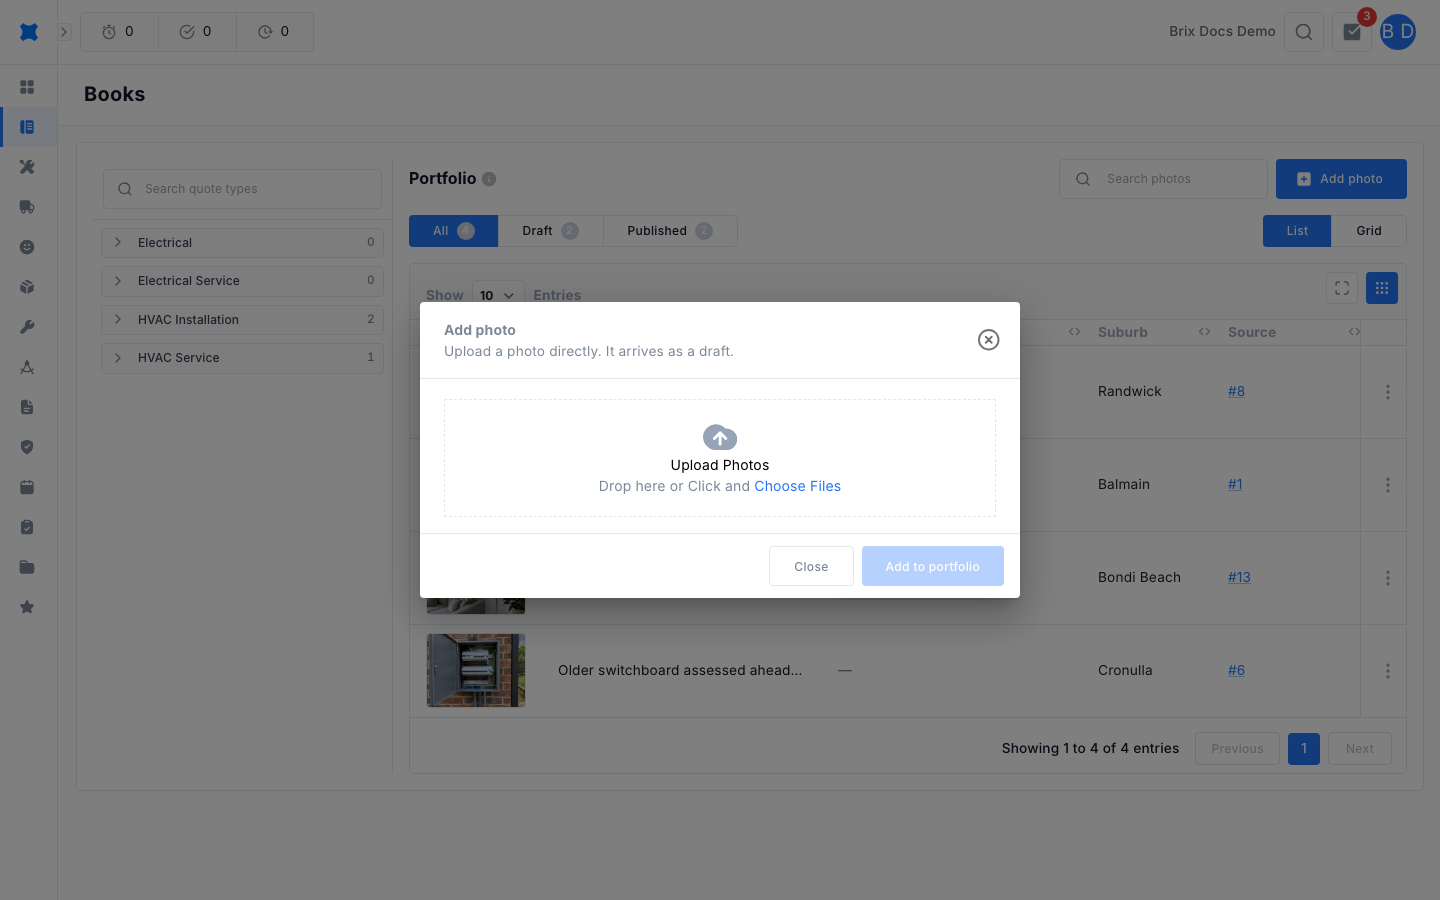Expand the Electrical quote type
The image size is (1440, 900).
243,243
